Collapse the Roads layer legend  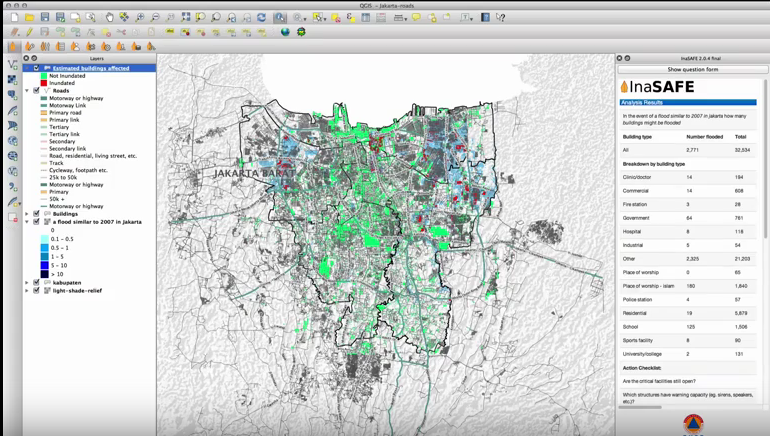click(x=27, y=90)
